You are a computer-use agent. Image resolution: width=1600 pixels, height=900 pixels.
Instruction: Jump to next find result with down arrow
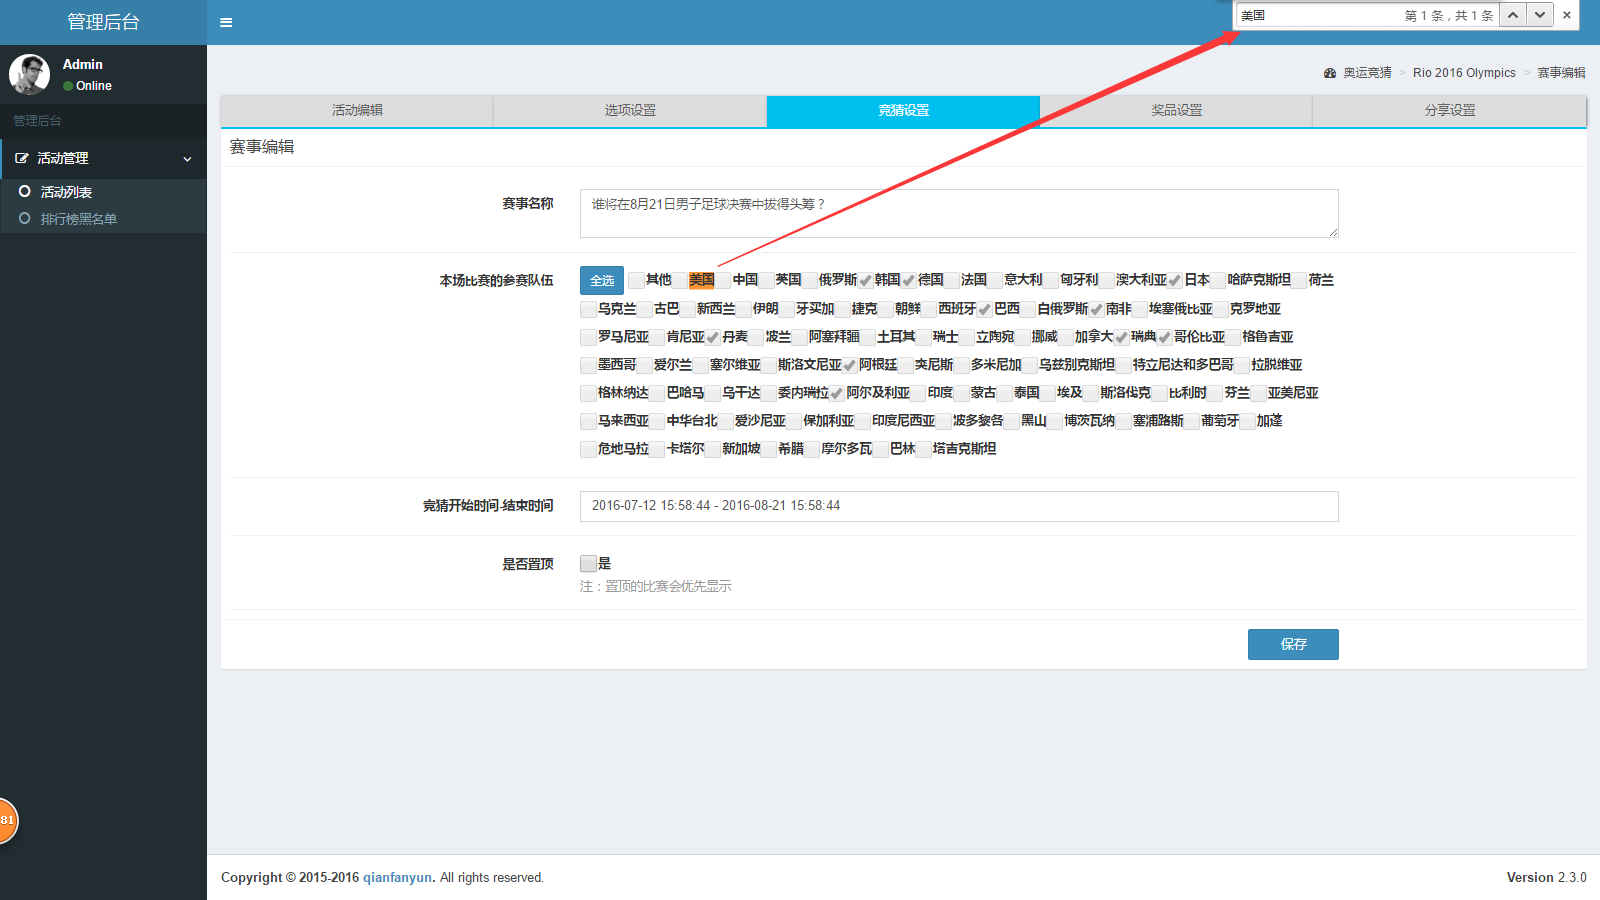click(1540, 15)
